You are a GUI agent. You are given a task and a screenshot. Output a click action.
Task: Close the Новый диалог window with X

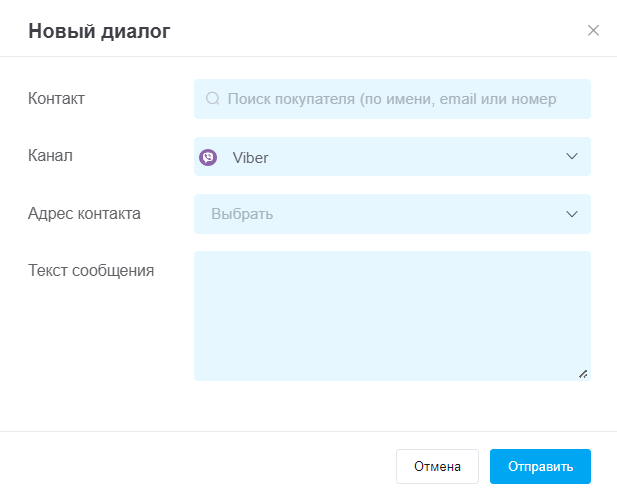point(593,30)
